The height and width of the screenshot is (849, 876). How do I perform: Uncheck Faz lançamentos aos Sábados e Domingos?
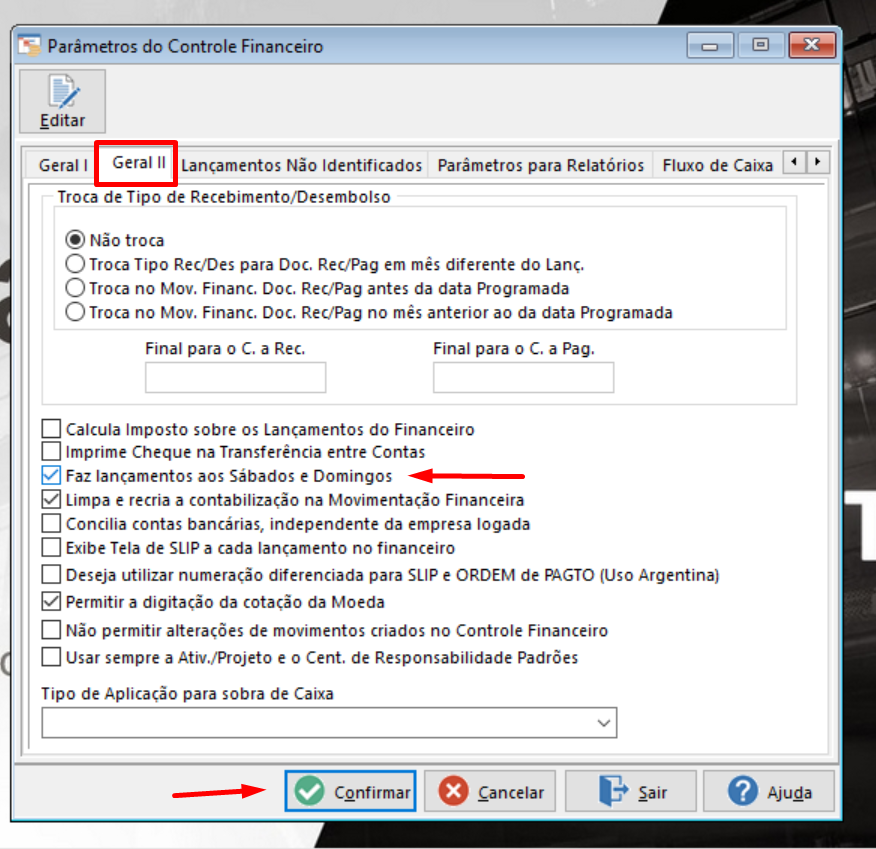click(x=51, y=475)
